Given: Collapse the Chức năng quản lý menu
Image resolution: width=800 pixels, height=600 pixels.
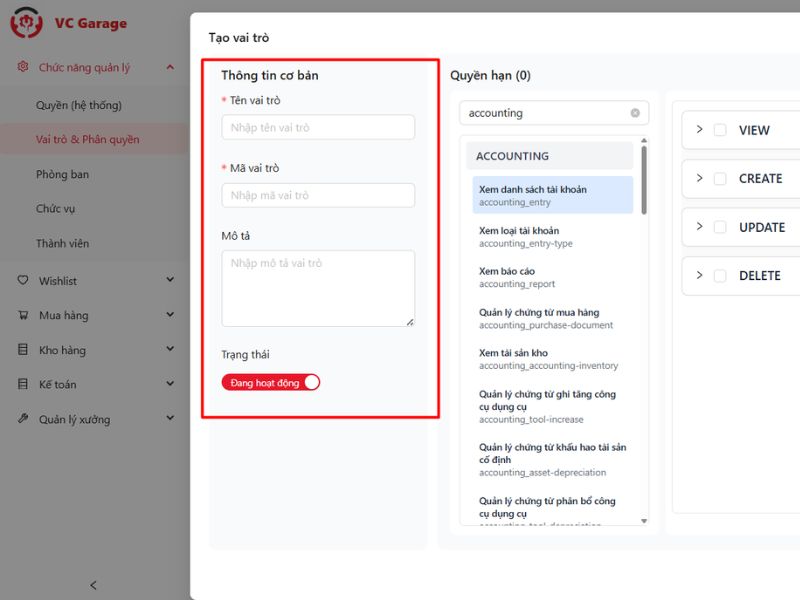Looking at the screenshot, I should [170, 67].
